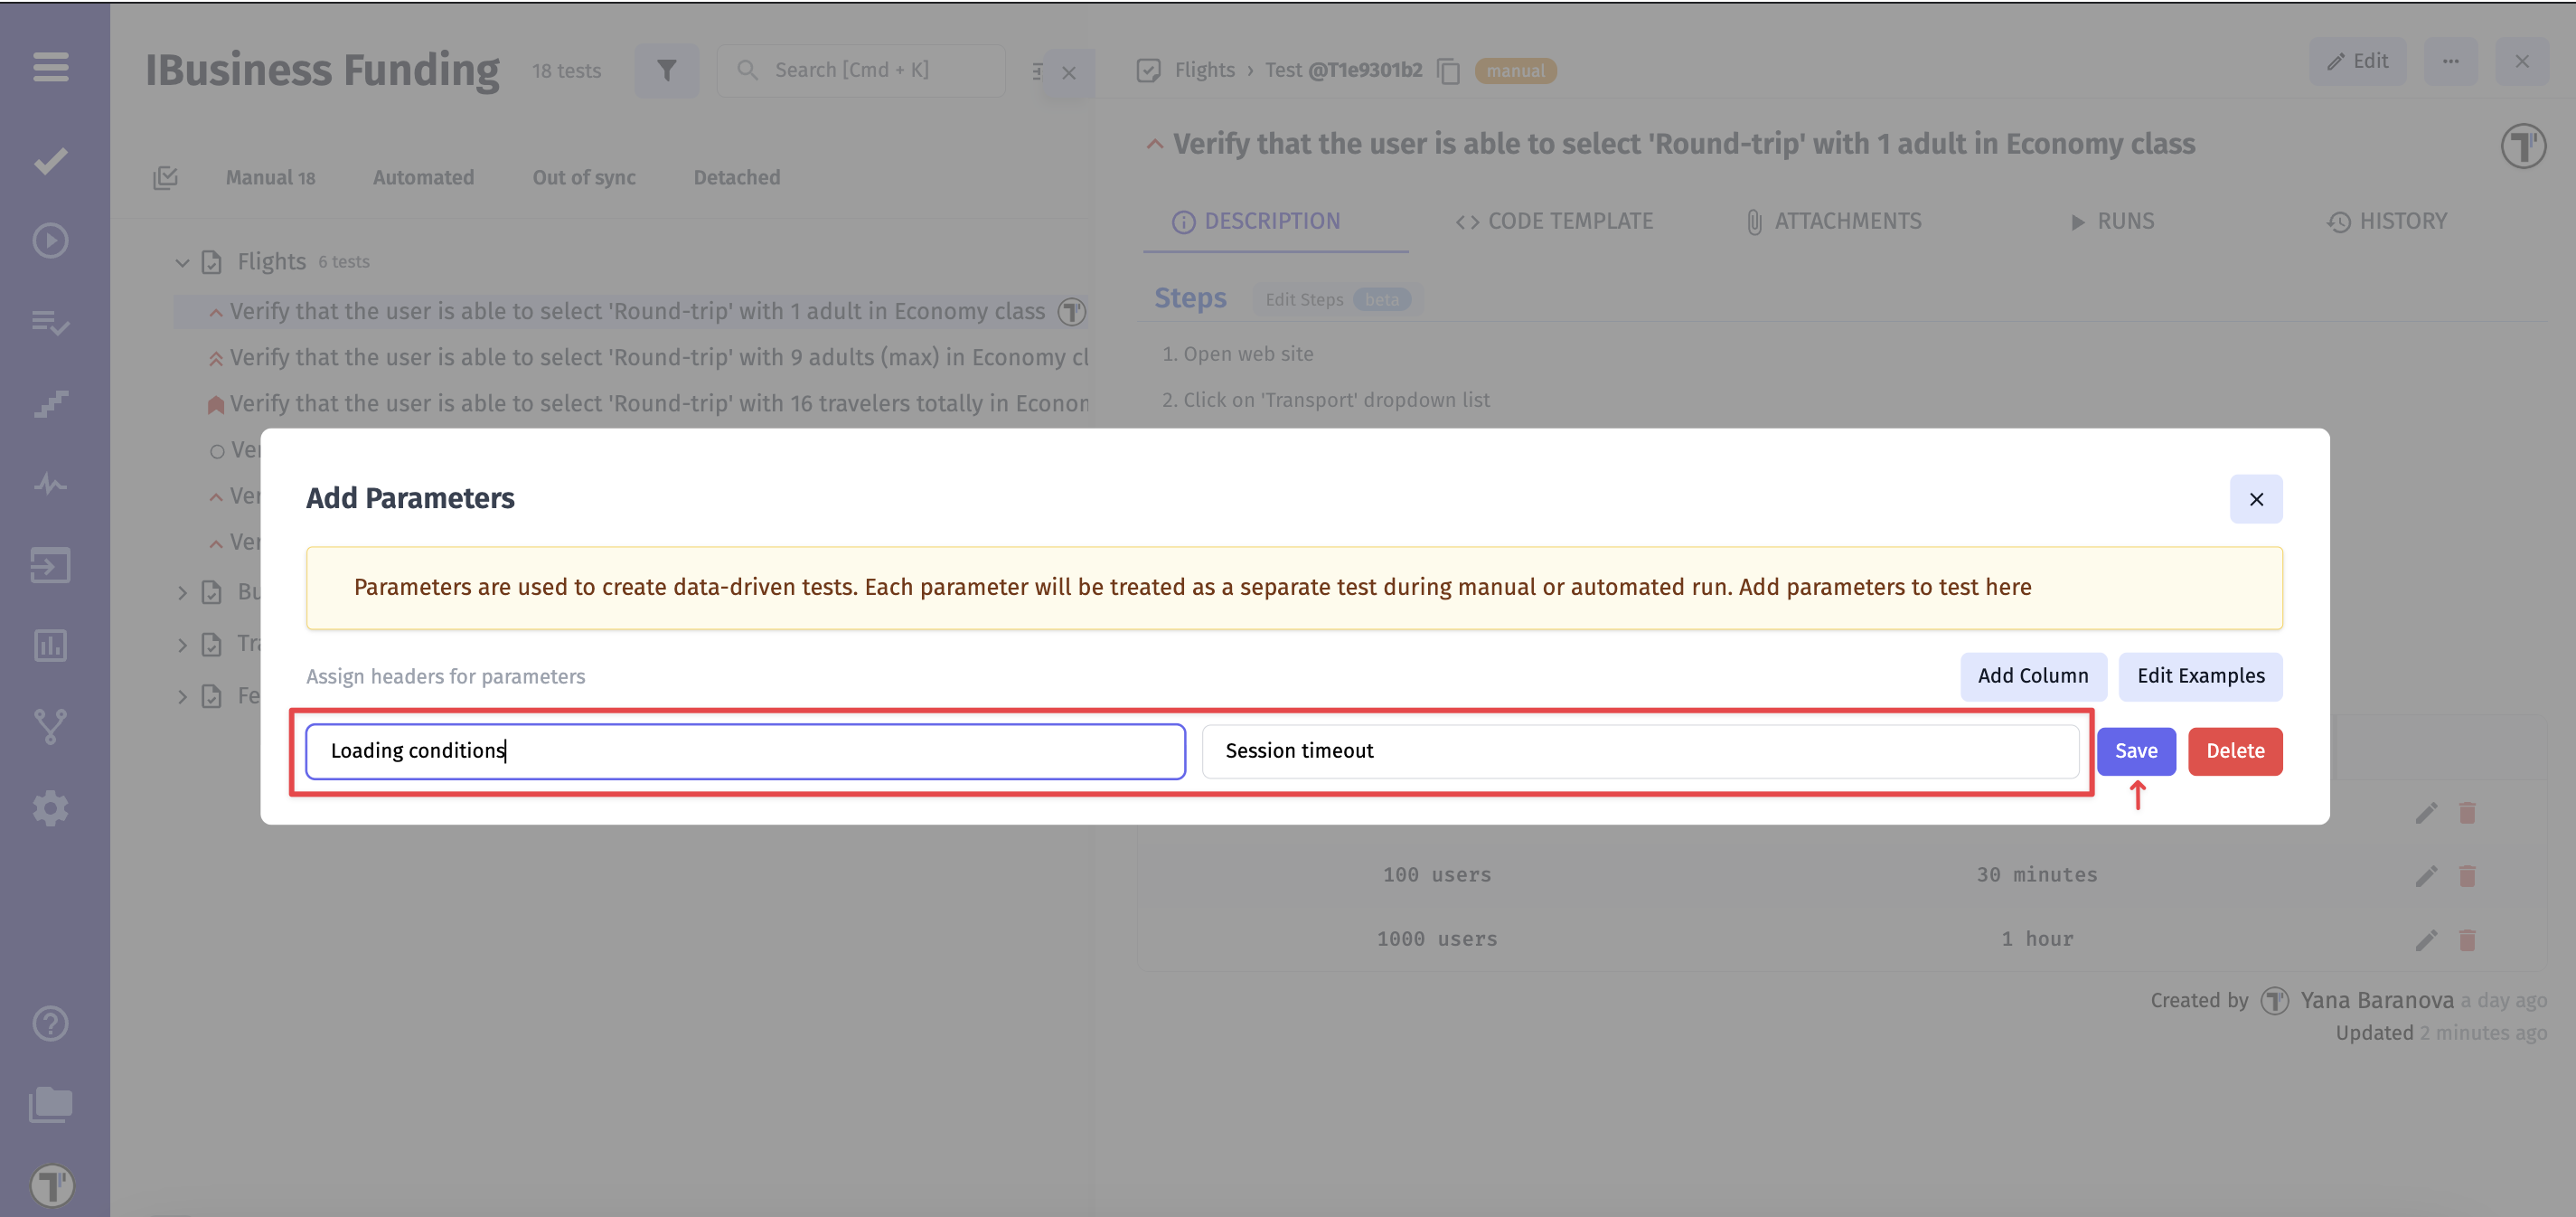The width and height of the screenshot is (2576, 1217).
Task: Collapse the Flights test folder
Action: (182, 262)
